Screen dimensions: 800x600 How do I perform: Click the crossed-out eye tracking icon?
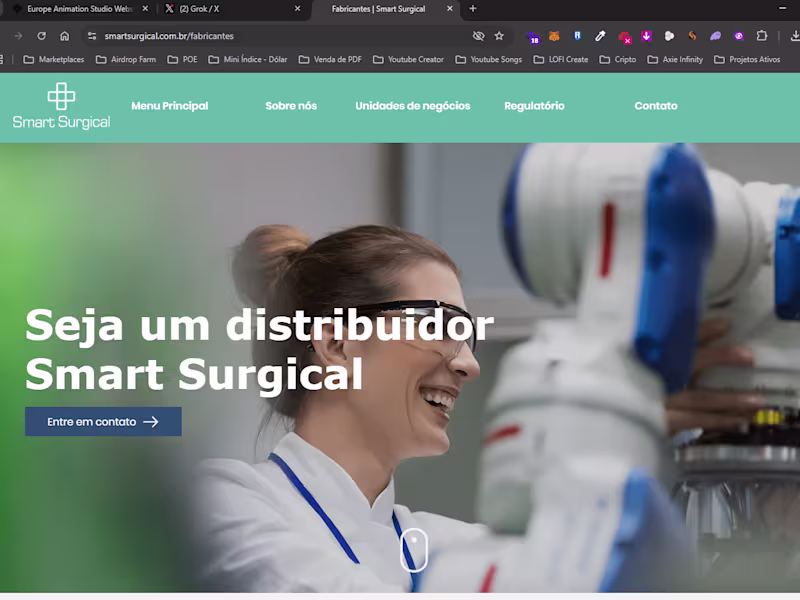click(478, 36)
